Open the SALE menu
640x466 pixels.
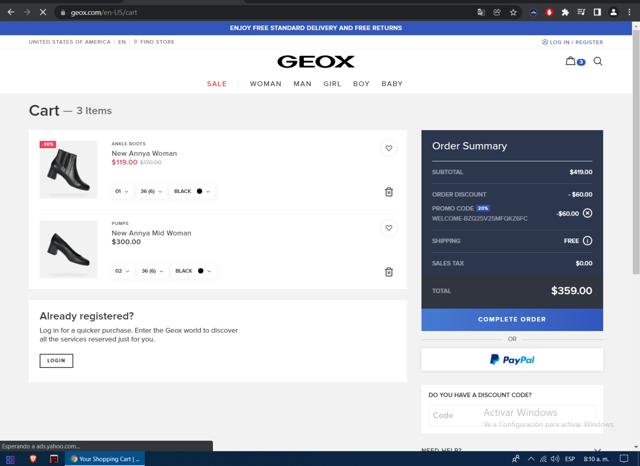217,84
